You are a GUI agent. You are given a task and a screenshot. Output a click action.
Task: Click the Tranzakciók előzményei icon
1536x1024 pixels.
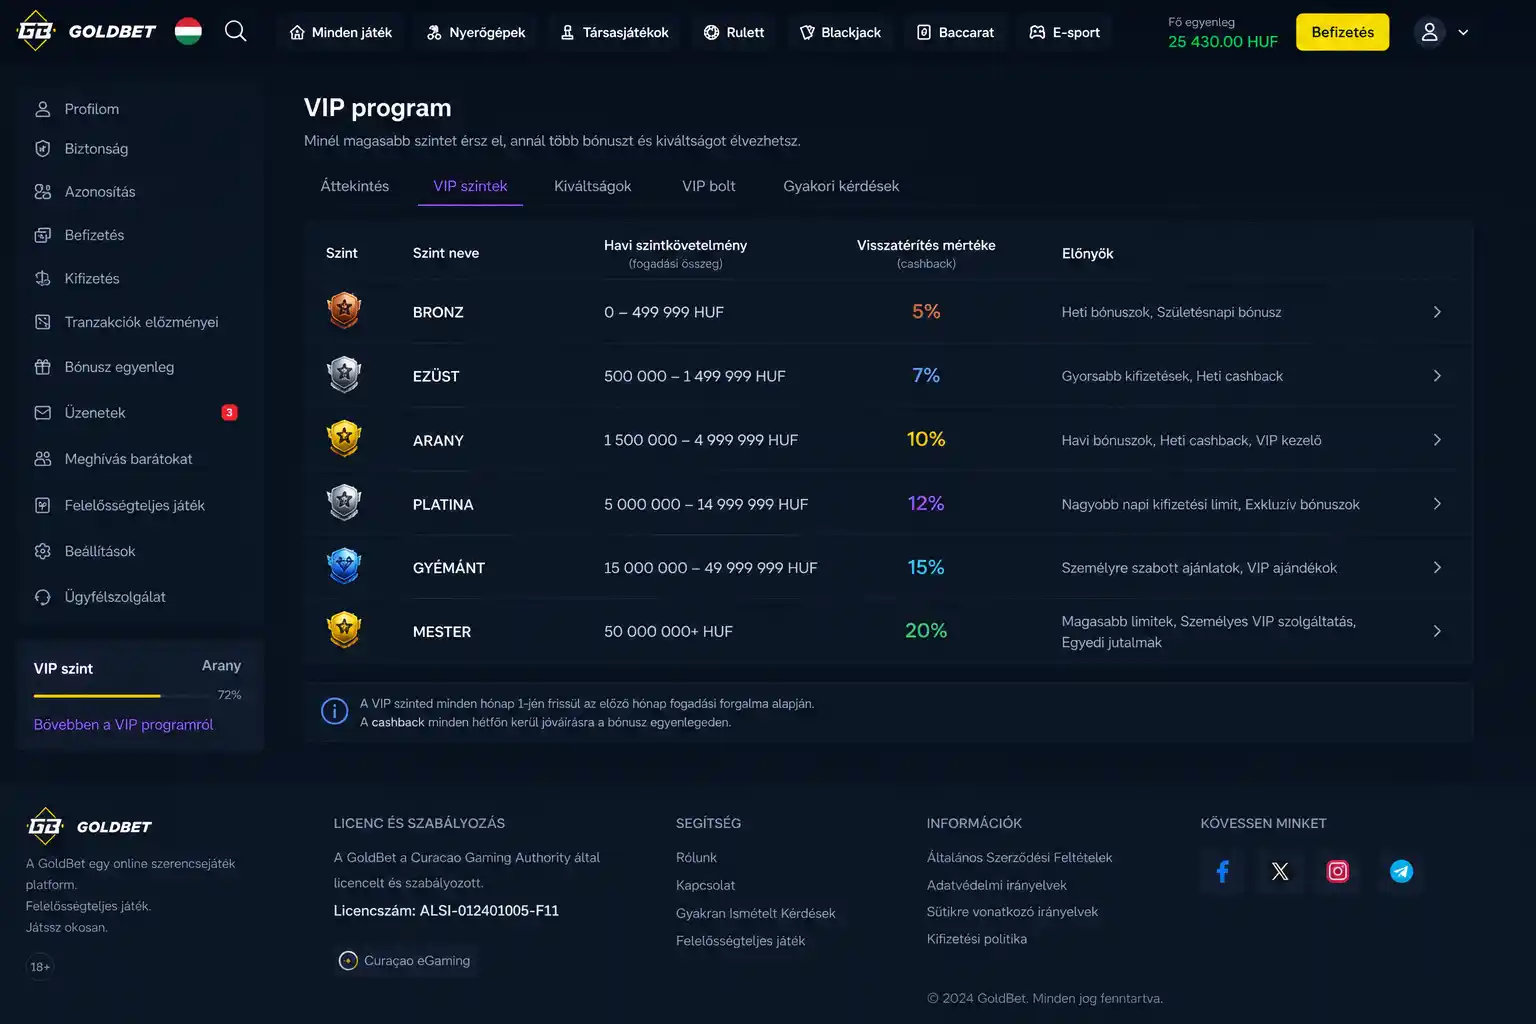[x=42, y=322]
